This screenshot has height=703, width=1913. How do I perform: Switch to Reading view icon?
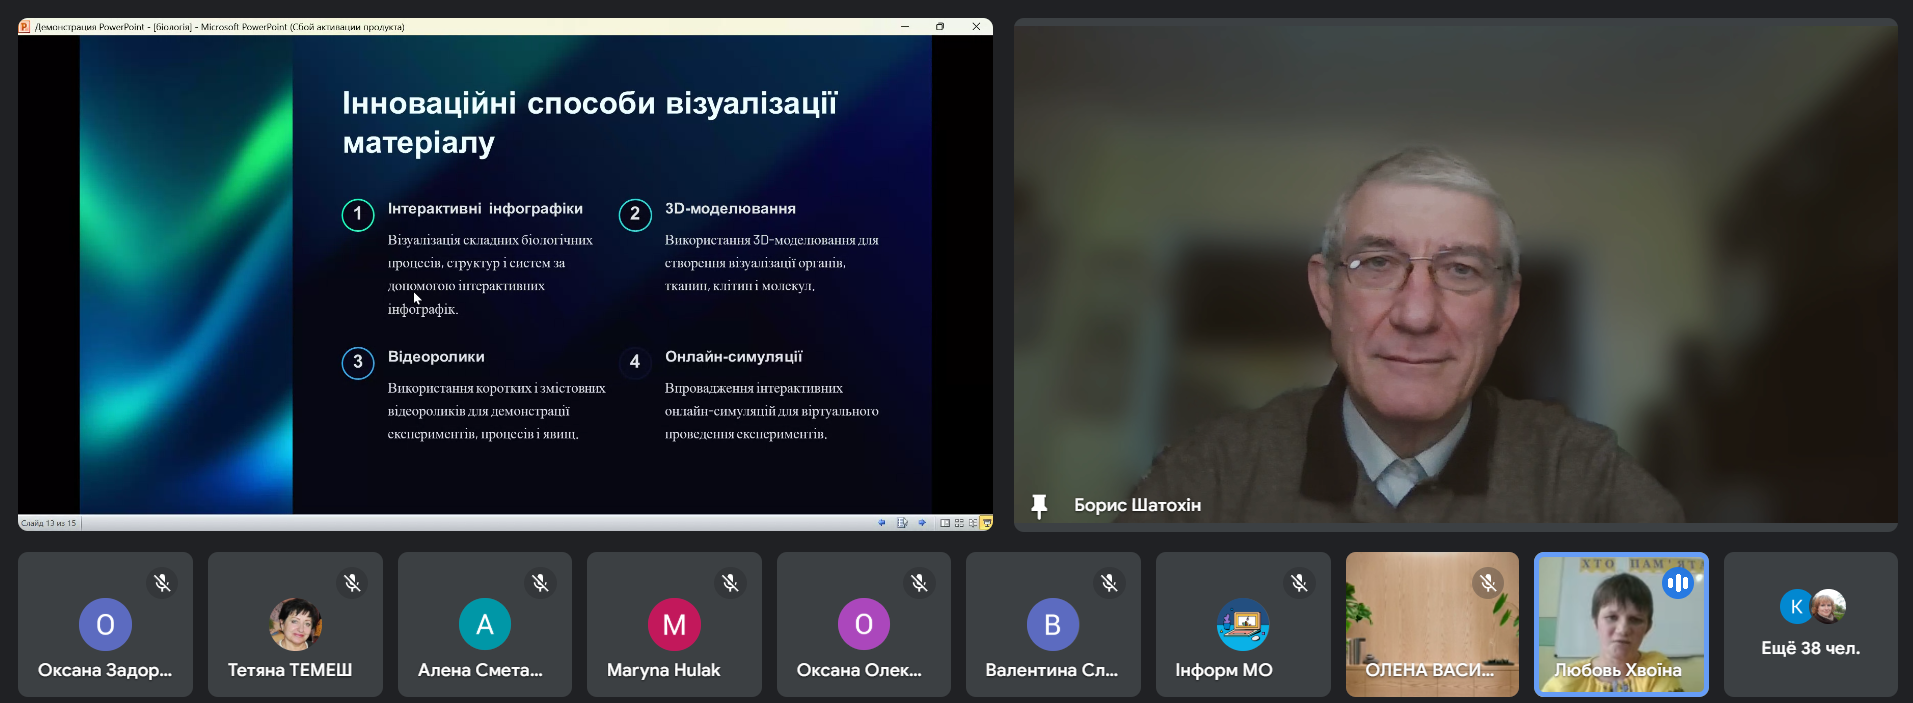point(973,523)
